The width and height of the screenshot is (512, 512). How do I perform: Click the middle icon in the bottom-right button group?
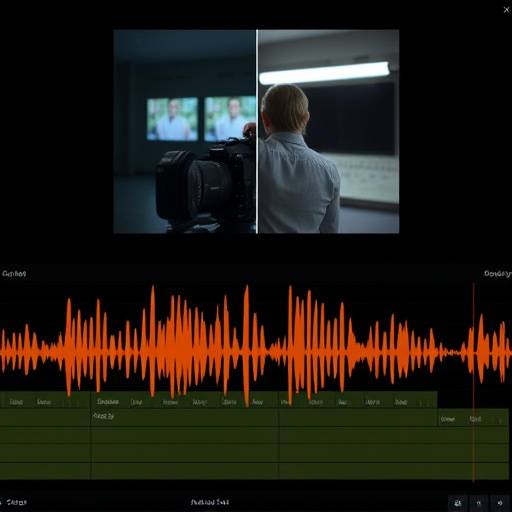coord(479,503)
